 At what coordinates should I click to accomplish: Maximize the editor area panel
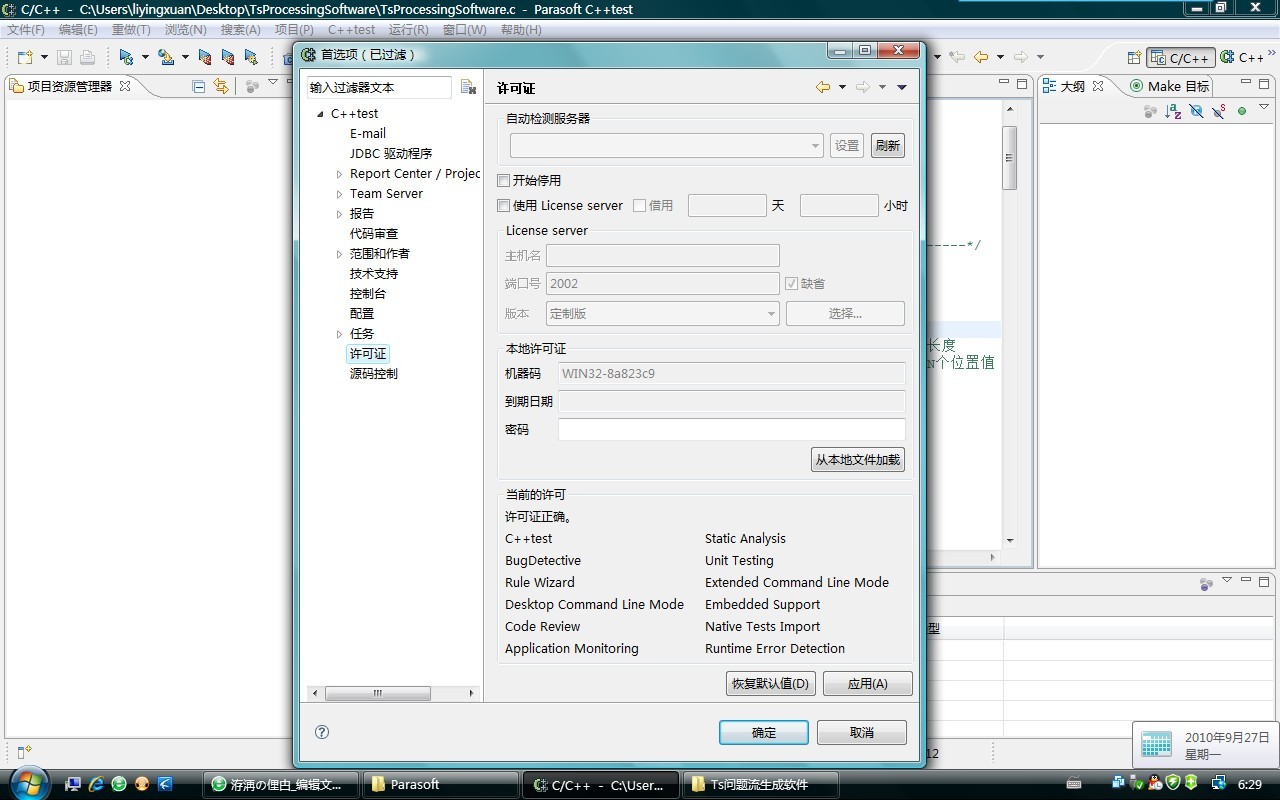tap(1022, 85)
